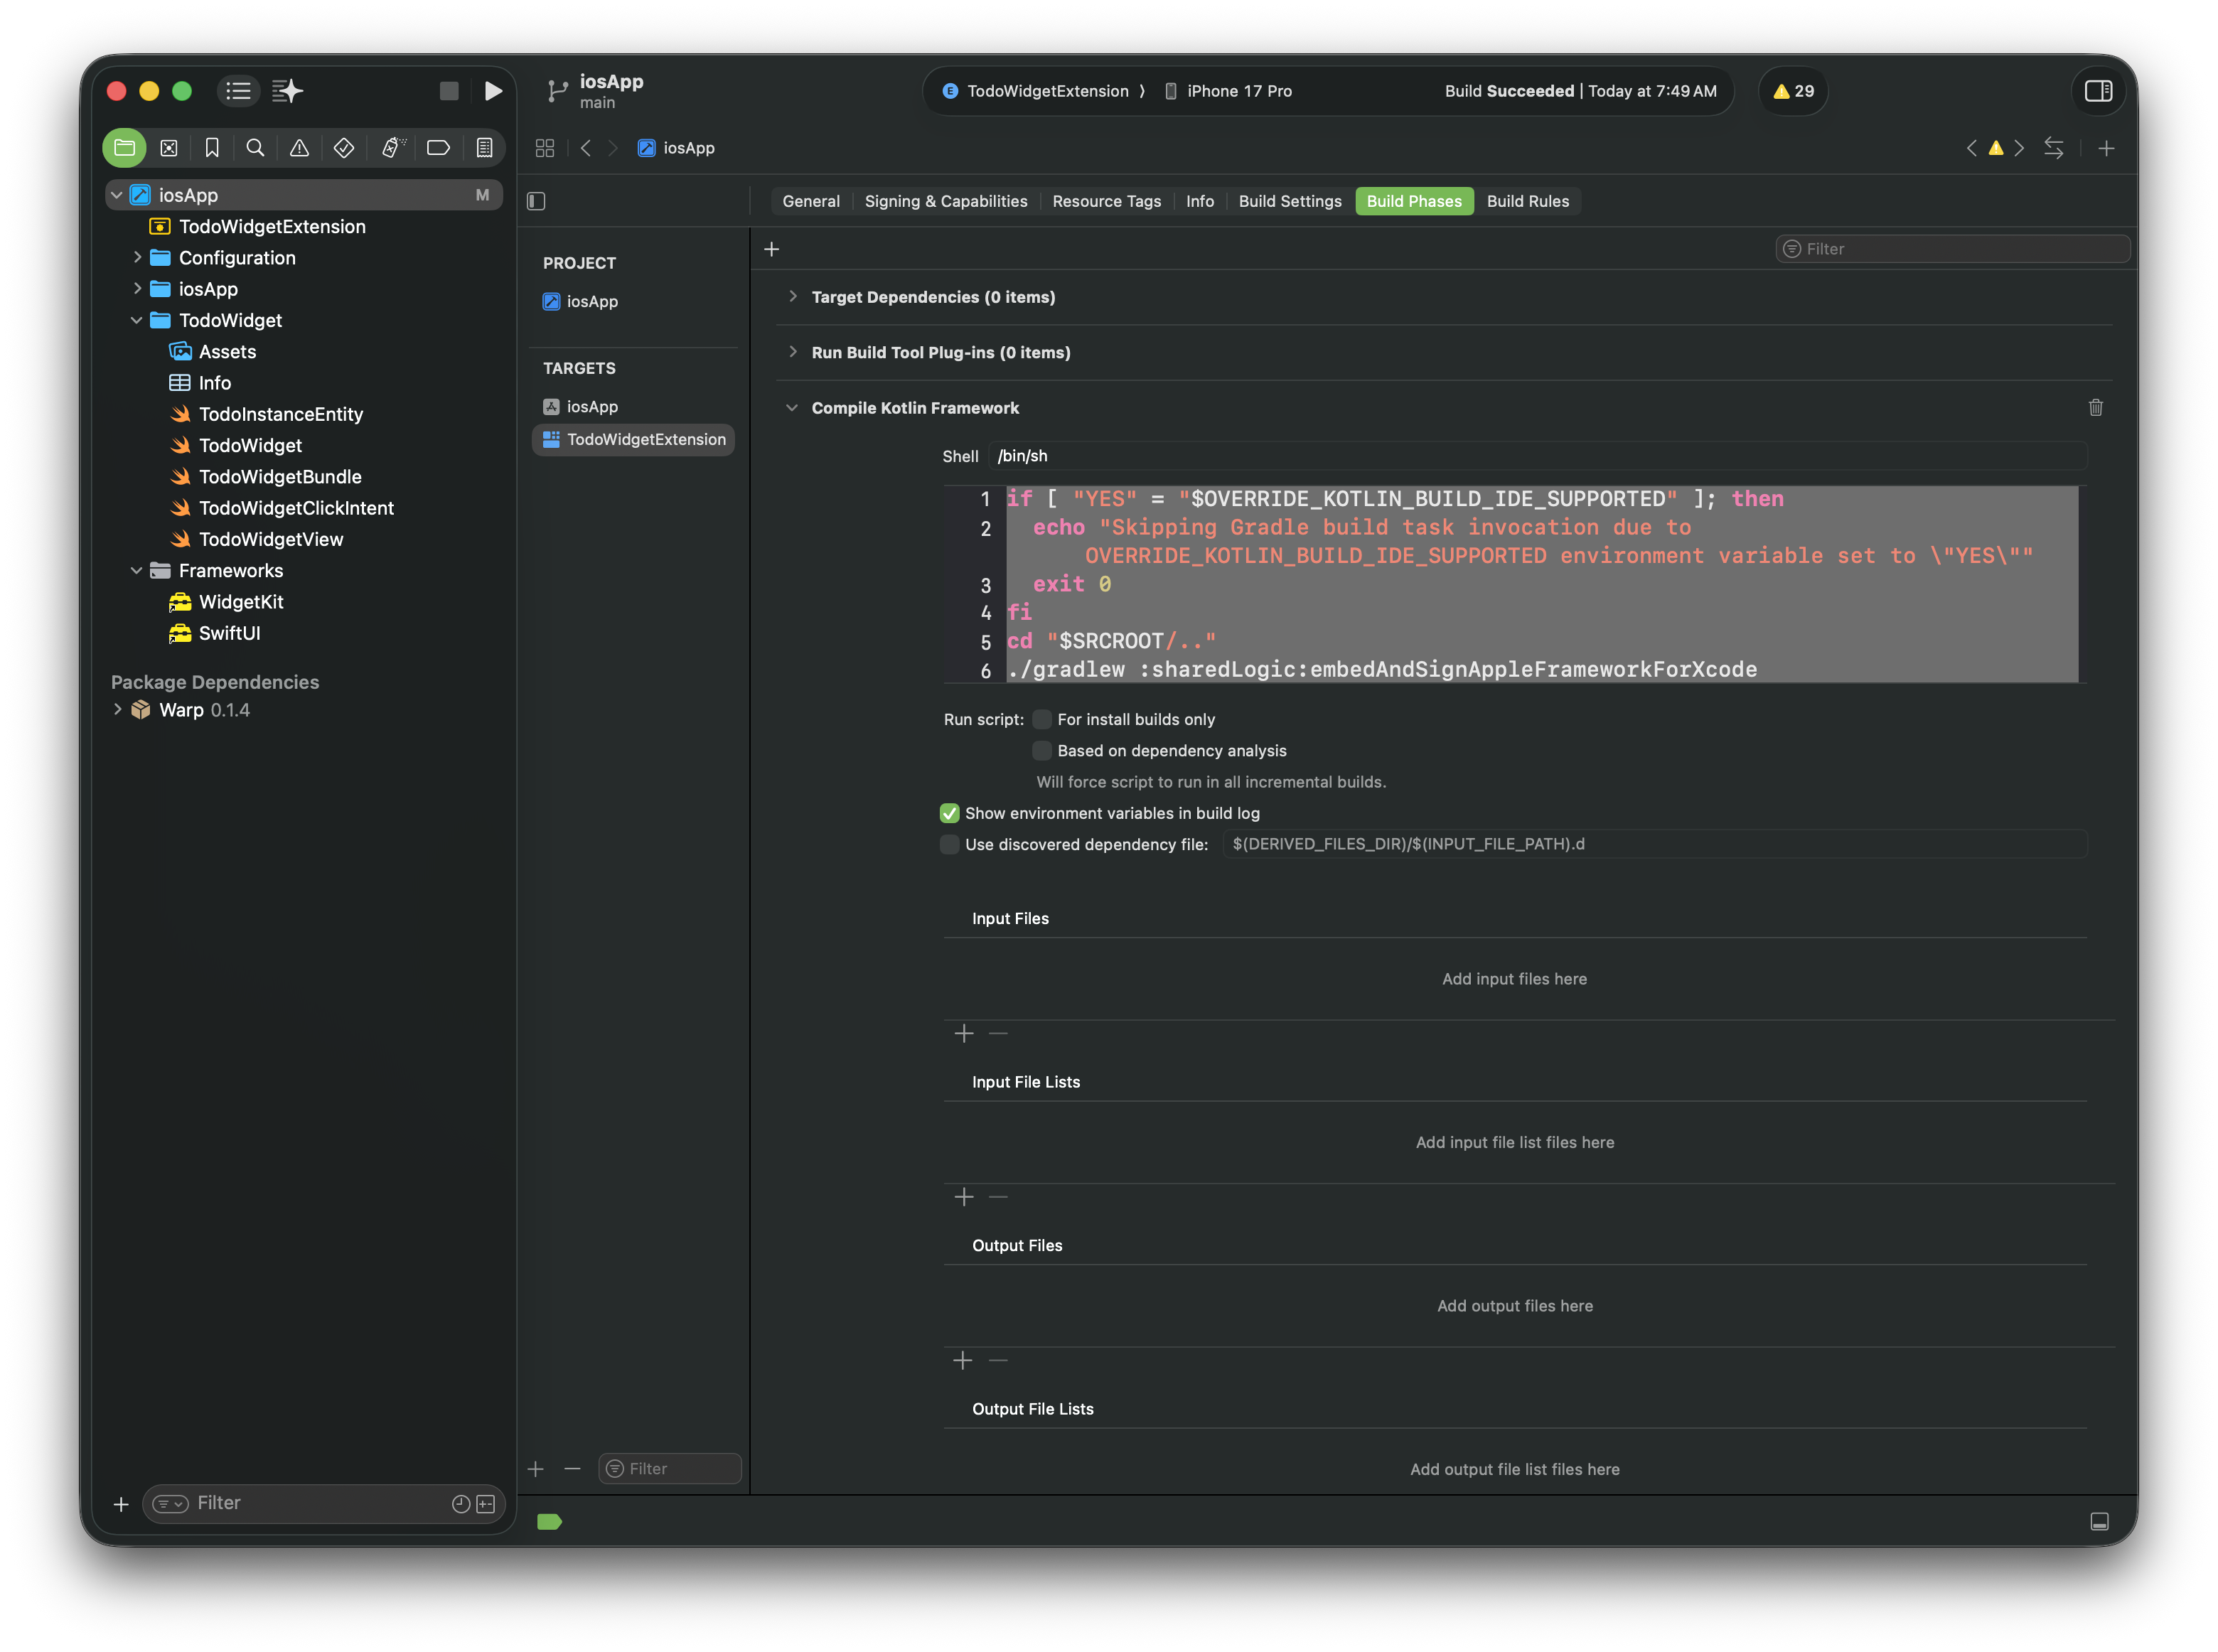Enable For install builds only

coord(1042,719)
